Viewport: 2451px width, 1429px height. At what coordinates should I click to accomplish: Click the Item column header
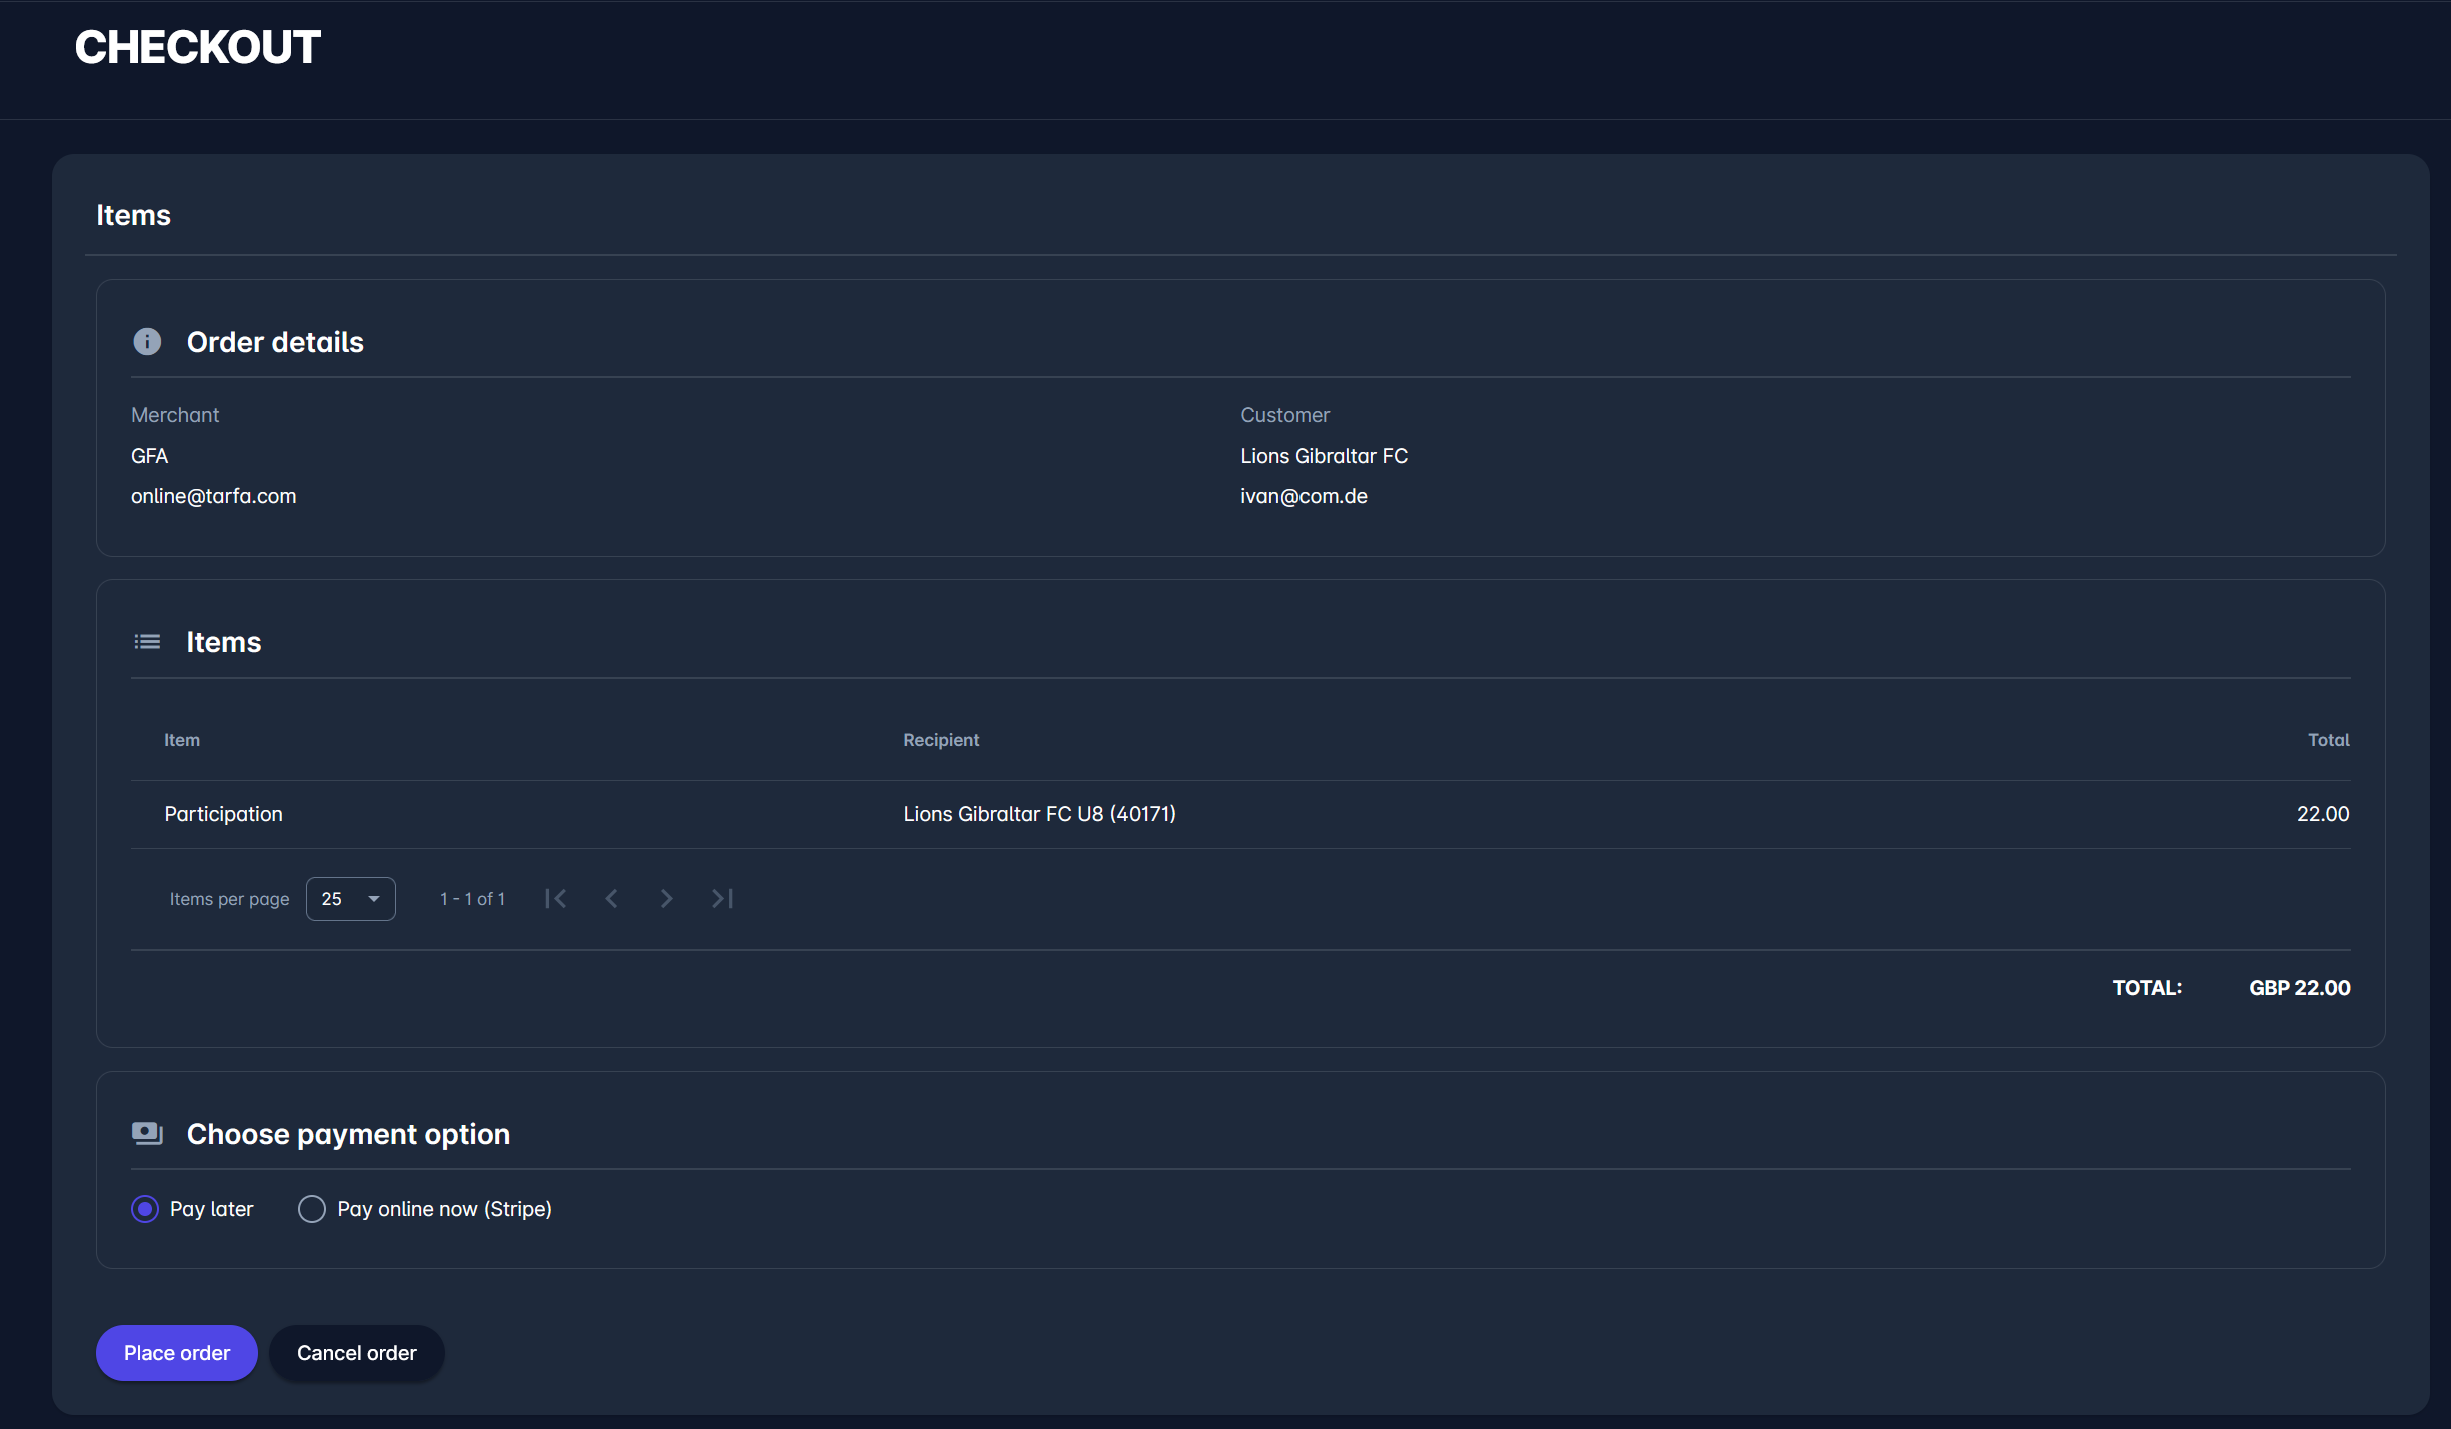tap(182, 740)
